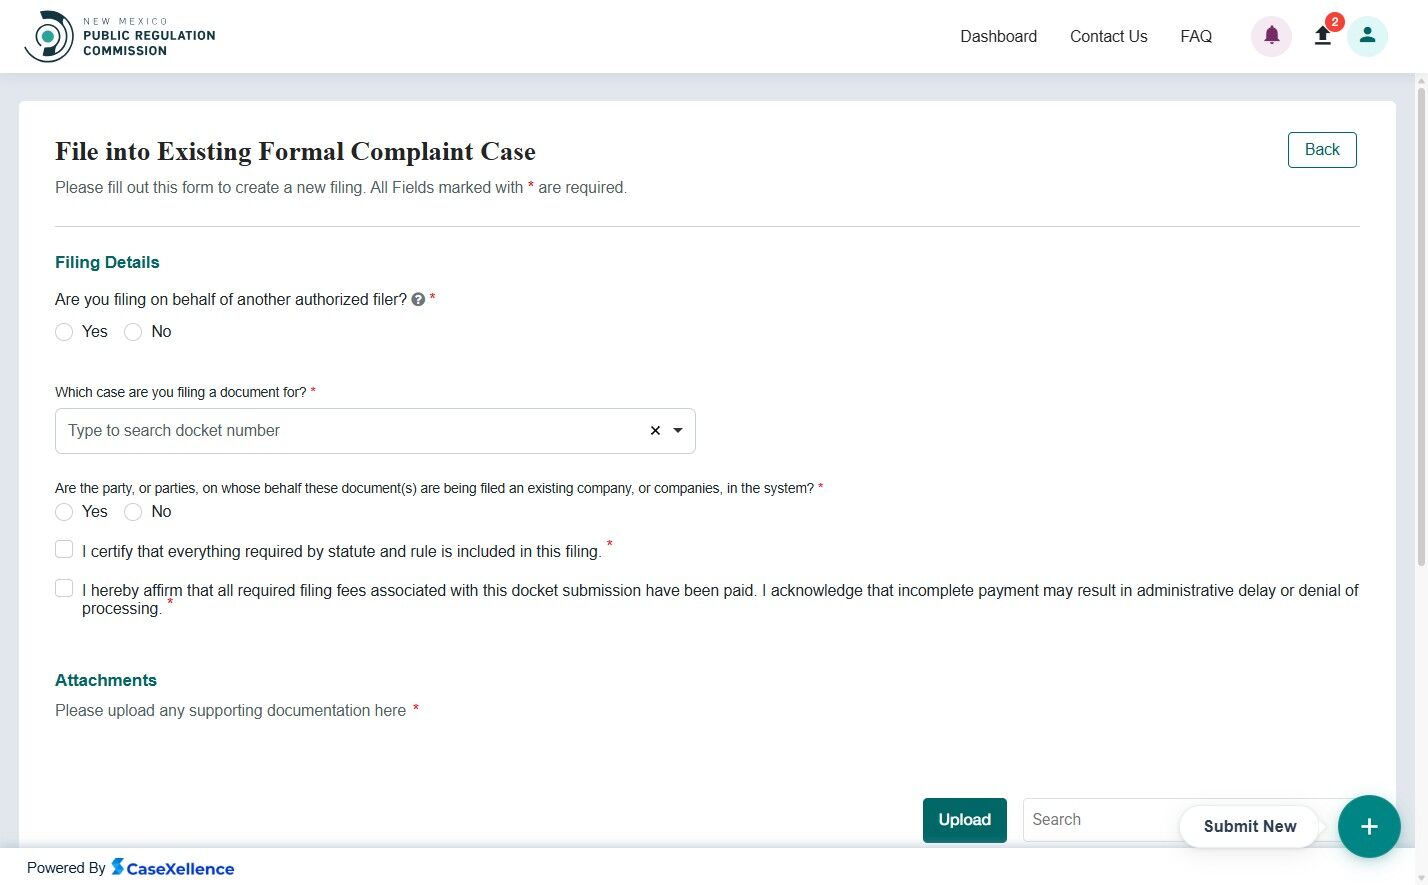Open the FAQ page
Image resolution: width=1428 pixels, height=885 pixels.
[x=1196, y=36]
